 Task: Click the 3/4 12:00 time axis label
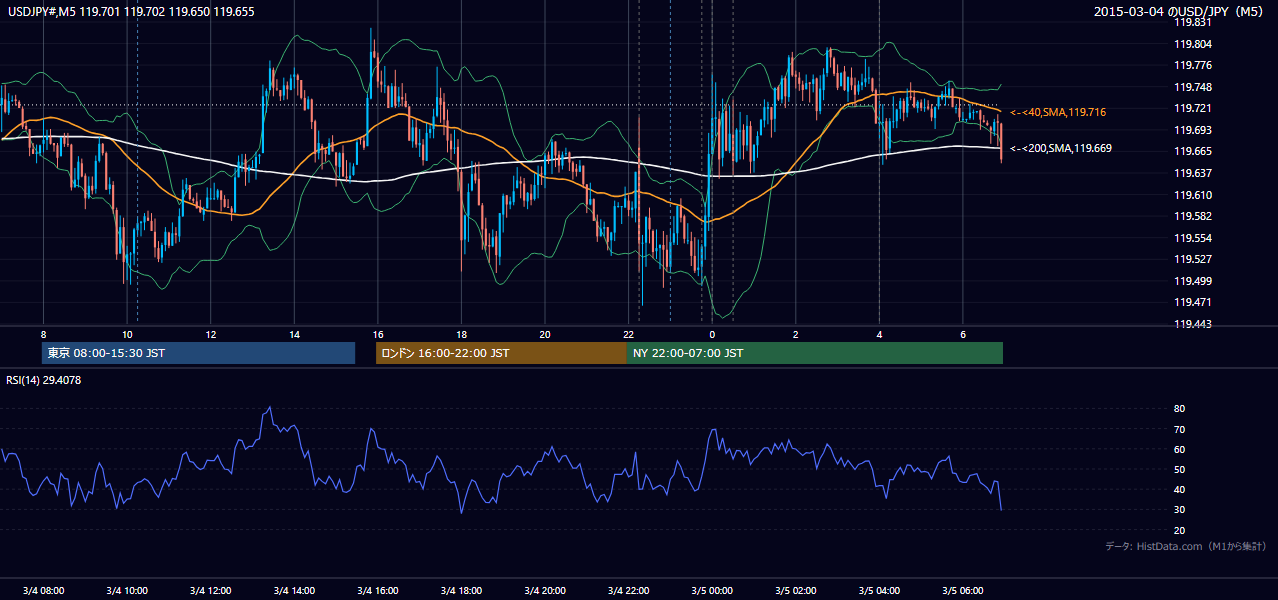pyautogui.click(x=210, y=590)
